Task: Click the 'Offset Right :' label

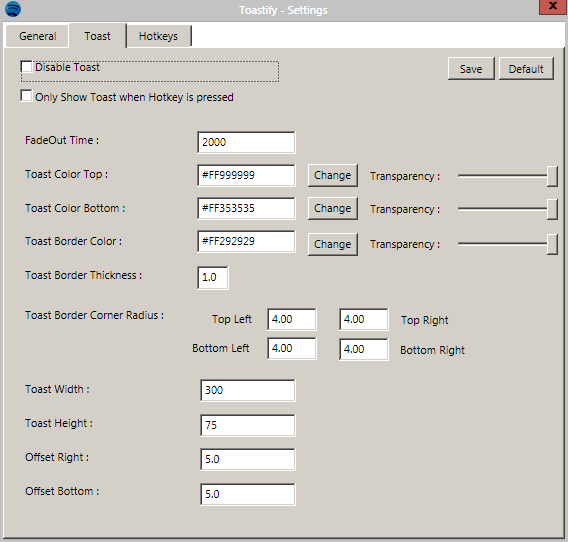Action: (57, 457)
